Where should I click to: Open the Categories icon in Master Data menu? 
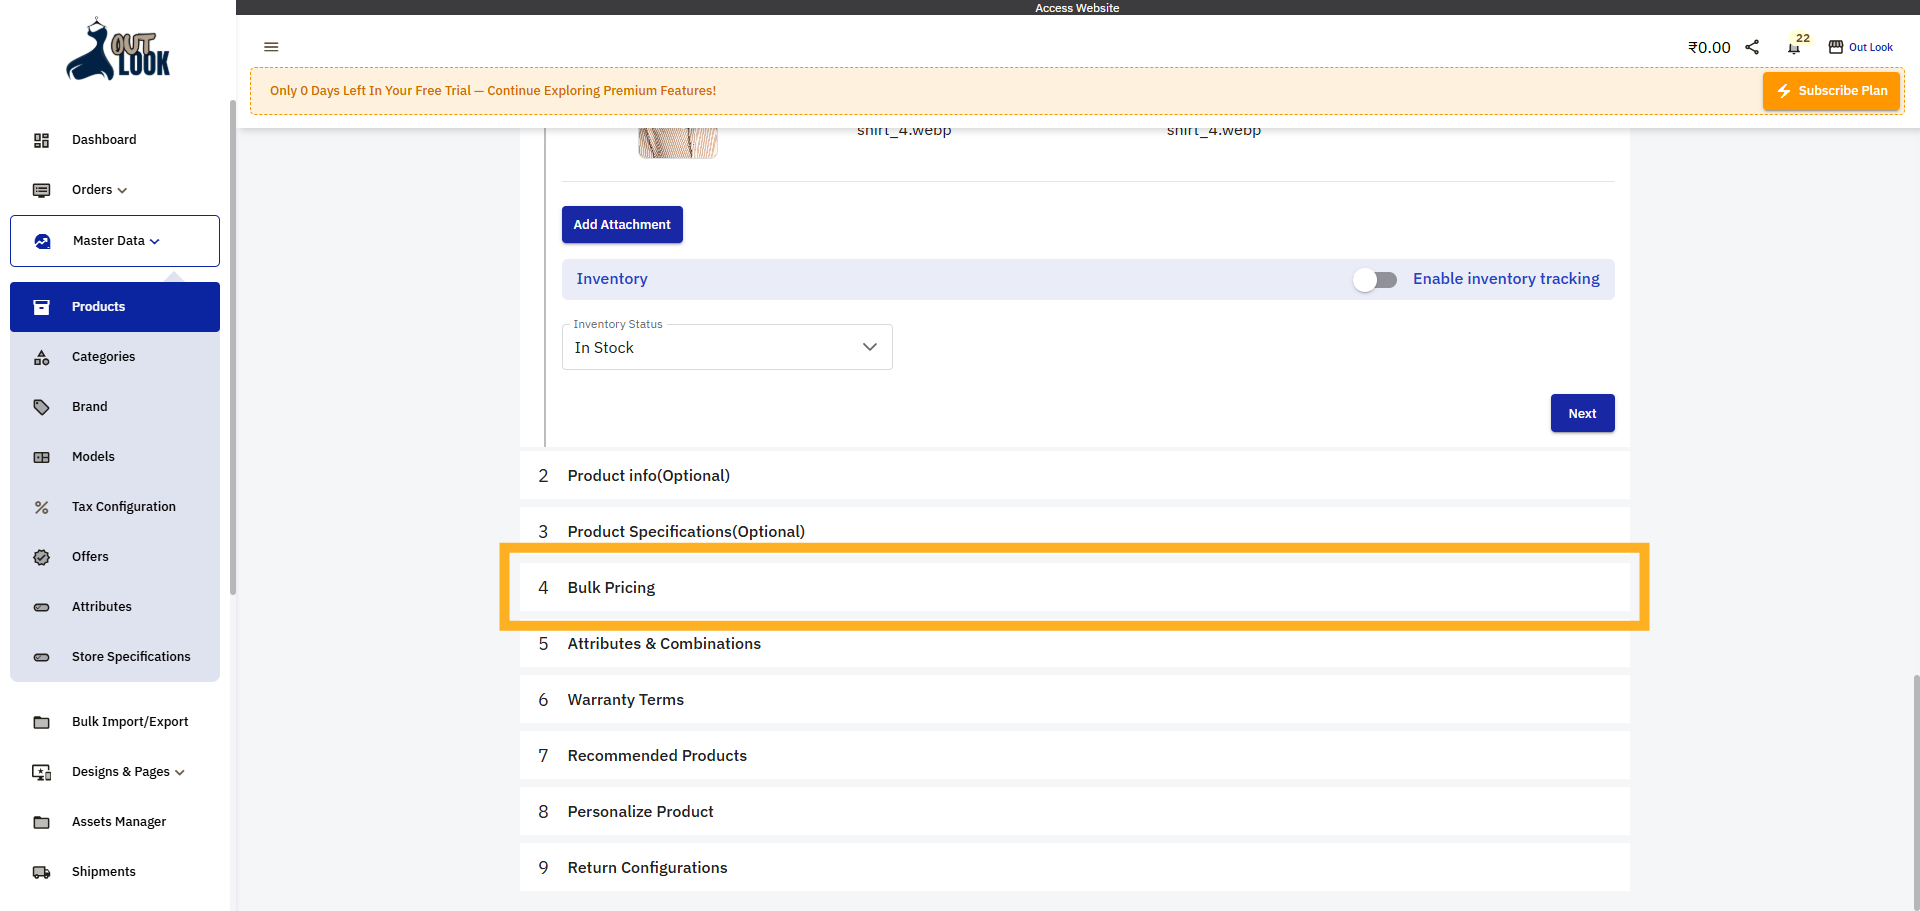point(41,357)
